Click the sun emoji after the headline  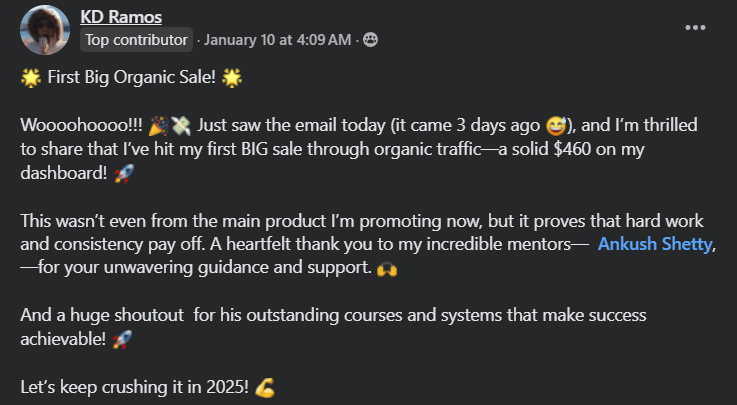(x=233, y=79)
